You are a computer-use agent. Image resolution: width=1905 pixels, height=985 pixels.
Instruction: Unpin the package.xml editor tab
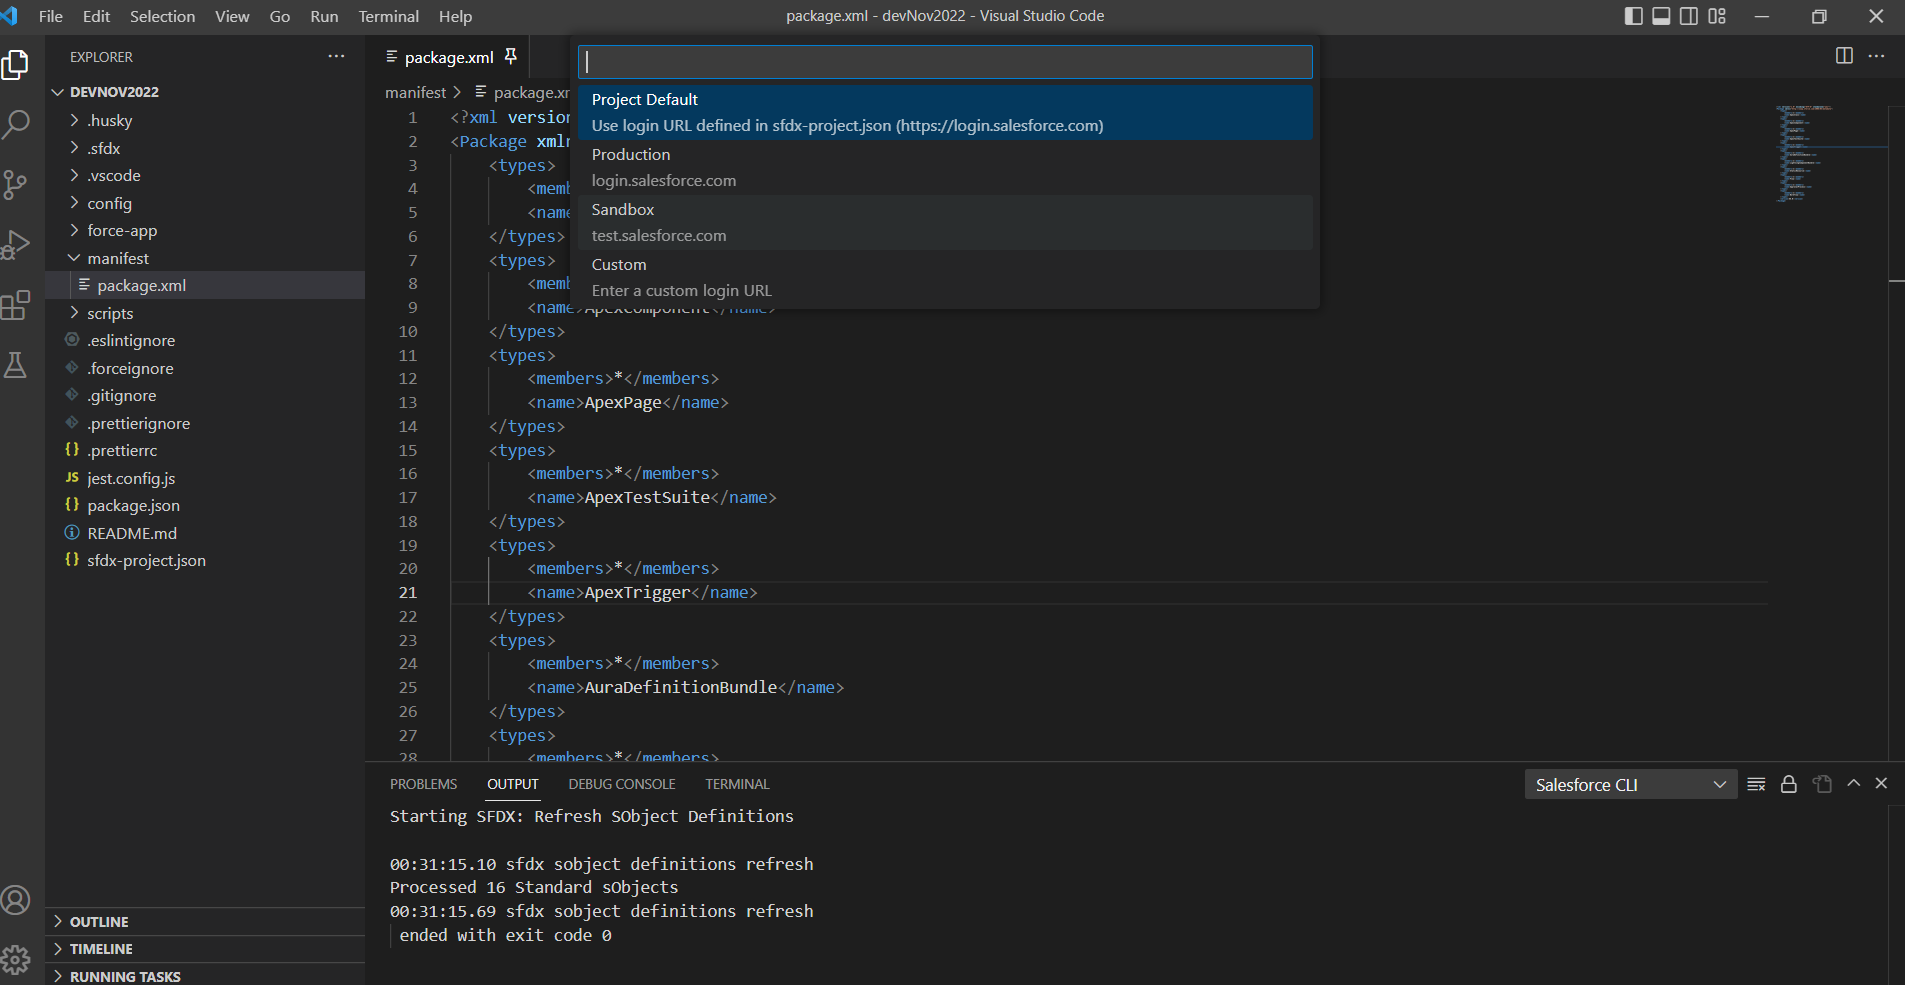click(511, 56)
